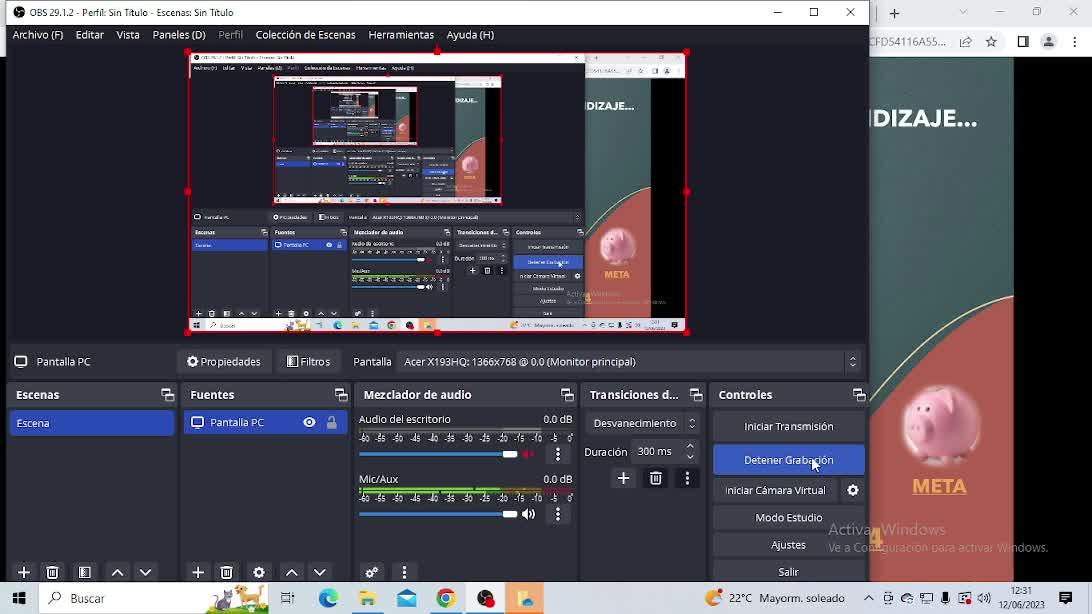Toggle lock on Pantalla PC source

pos(332,422)
